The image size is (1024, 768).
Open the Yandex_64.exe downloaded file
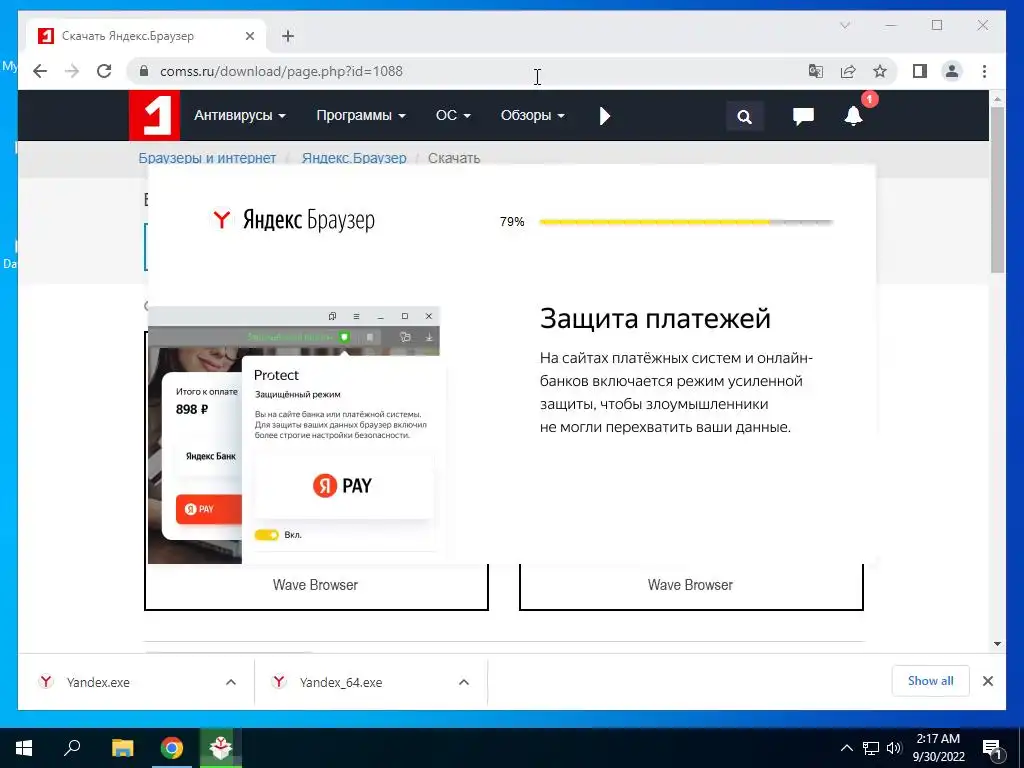click(341, 682)
